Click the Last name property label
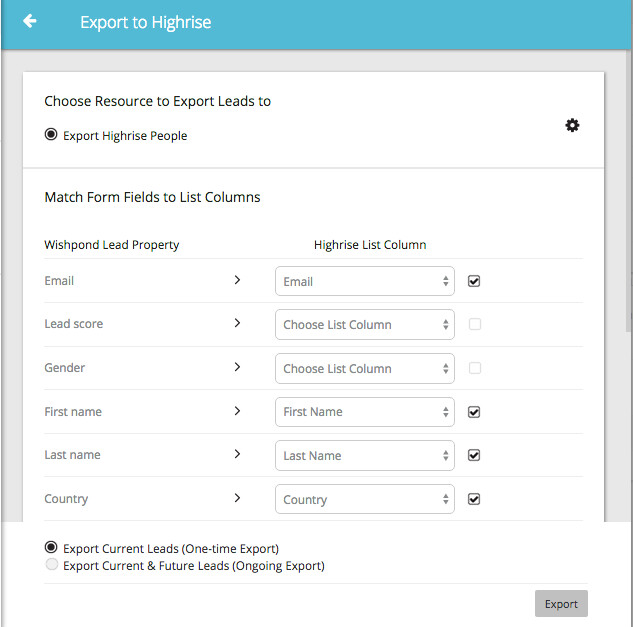The height and width of the screenshot is (627, 633). pos(72,455)
